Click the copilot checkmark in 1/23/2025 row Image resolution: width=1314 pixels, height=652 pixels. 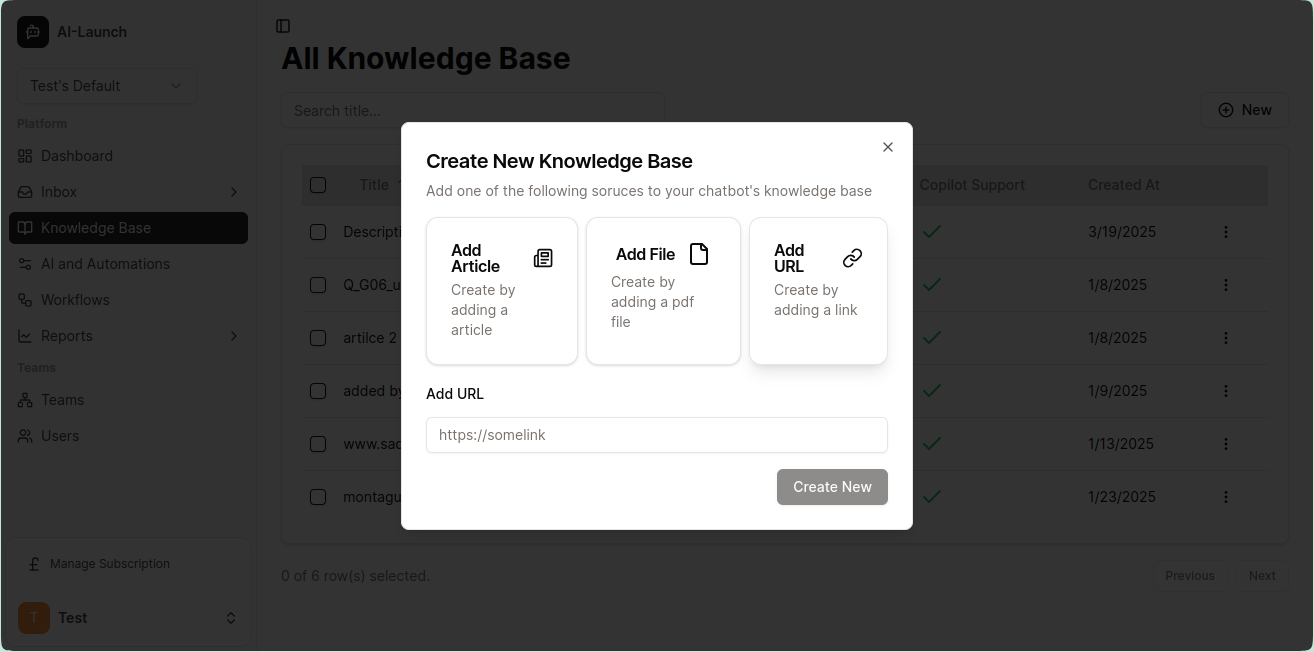[x=932, y=497]
